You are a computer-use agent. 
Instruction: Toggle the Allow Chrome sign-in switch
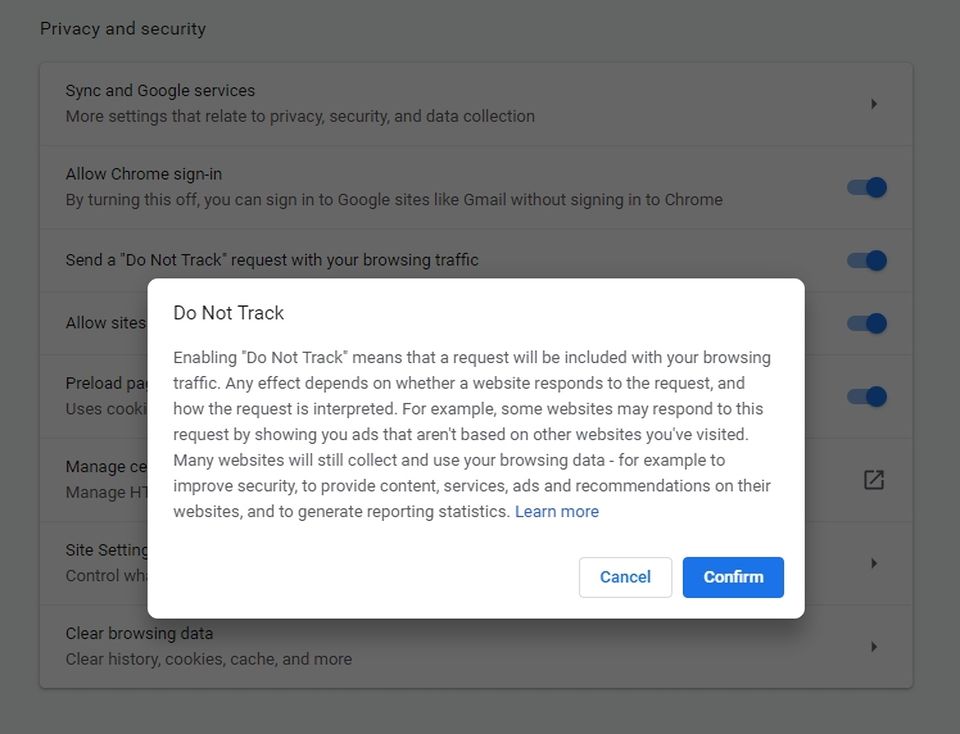click(866, 187)
